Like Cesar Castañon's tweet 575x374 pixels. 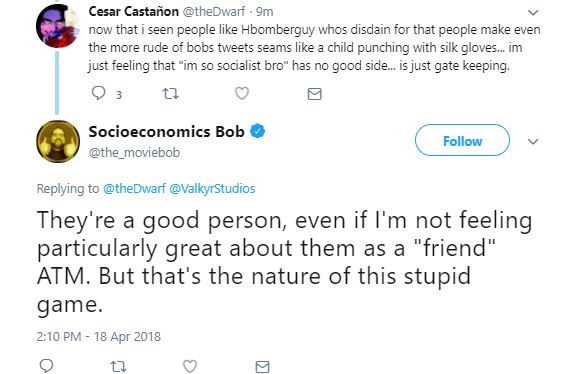tap(242, 94)
